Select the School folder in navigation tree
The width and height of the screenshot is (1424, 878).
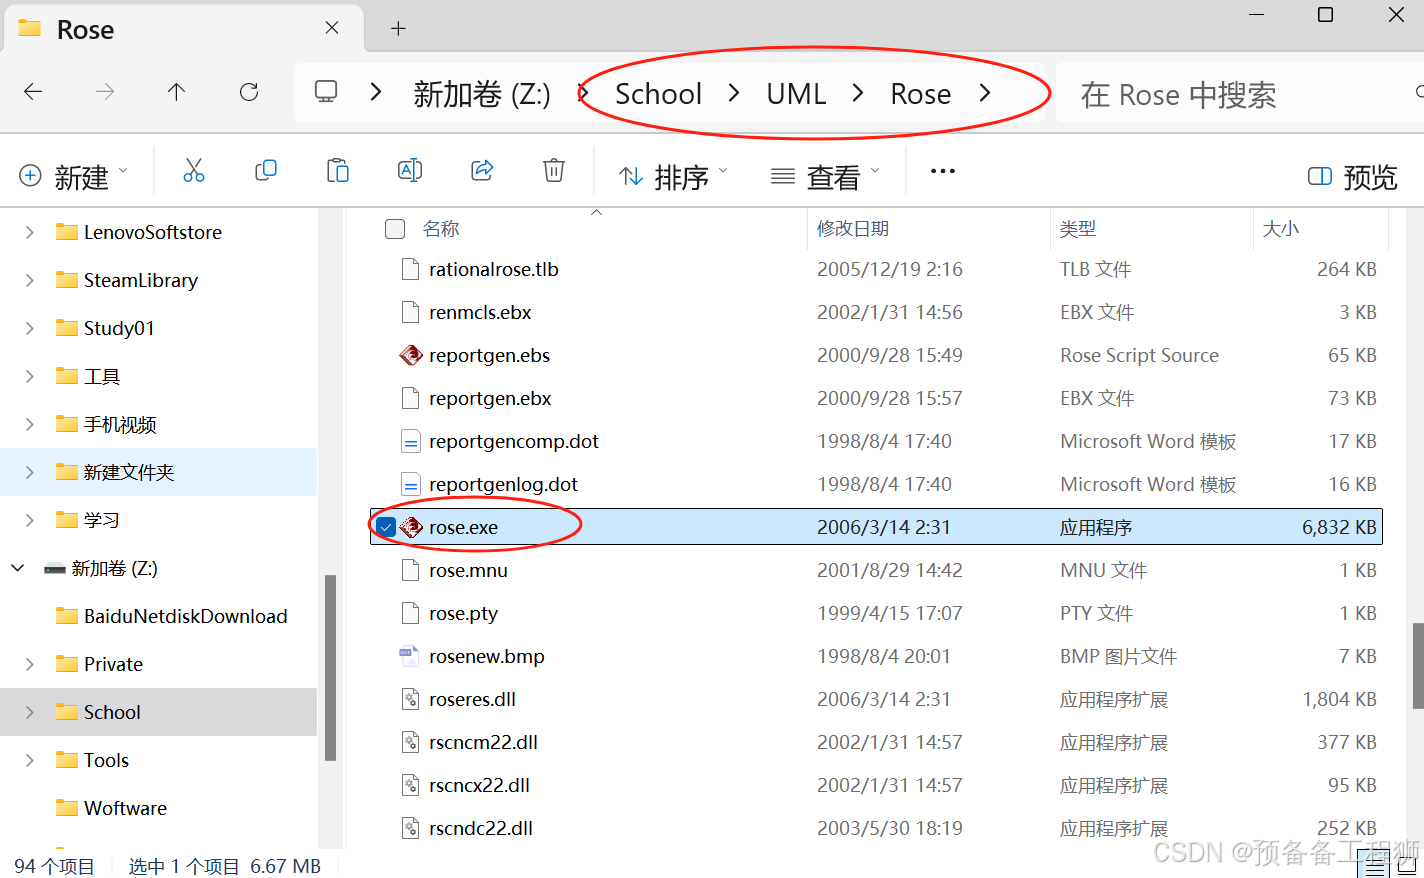point(159,712)
